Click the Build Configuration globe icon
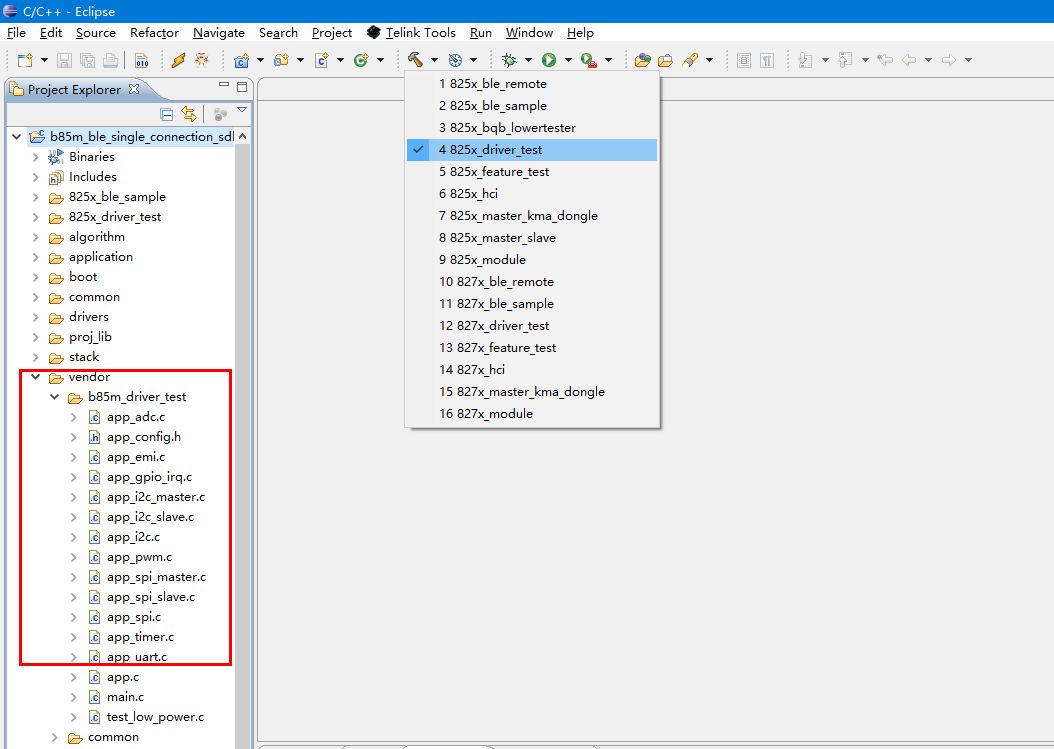Viewport: 1054px width, 749px height. 455,60
